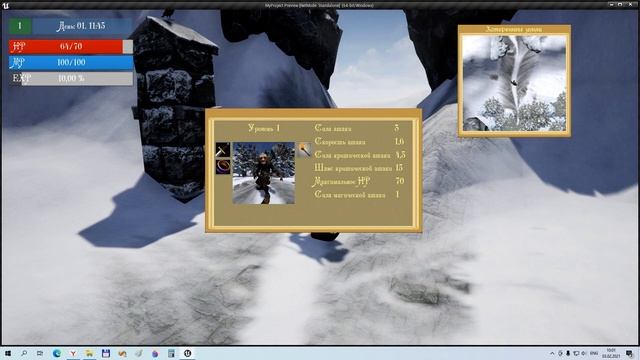Image resolution: width=640 pixels, height=360 pixels.
Task: Click the "Шанс критической атаки" stat row
Action: click(360, 168)
